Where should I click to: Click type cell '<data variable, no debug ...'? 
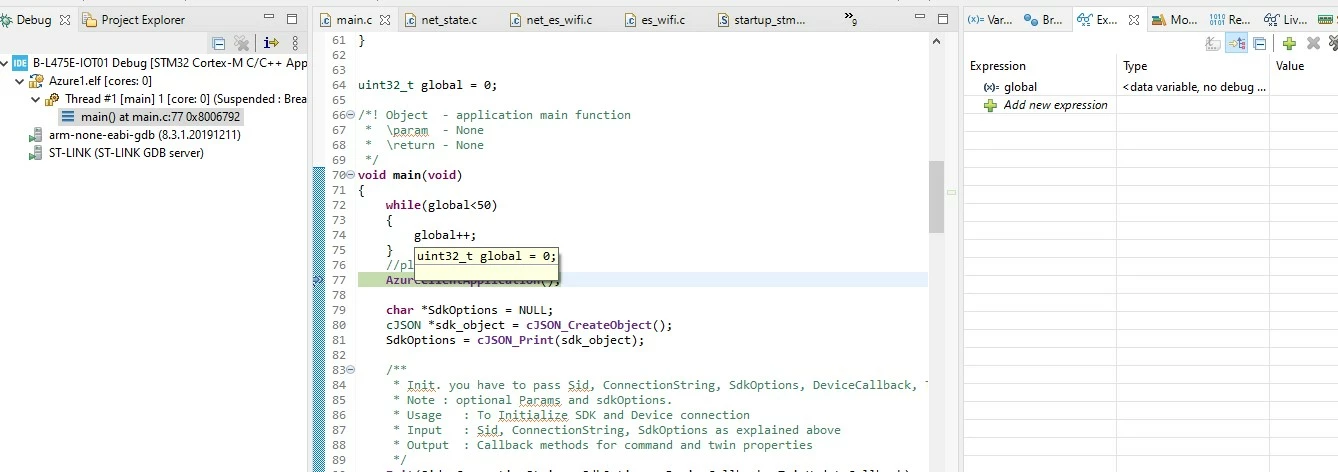(x=1194, y=87)
